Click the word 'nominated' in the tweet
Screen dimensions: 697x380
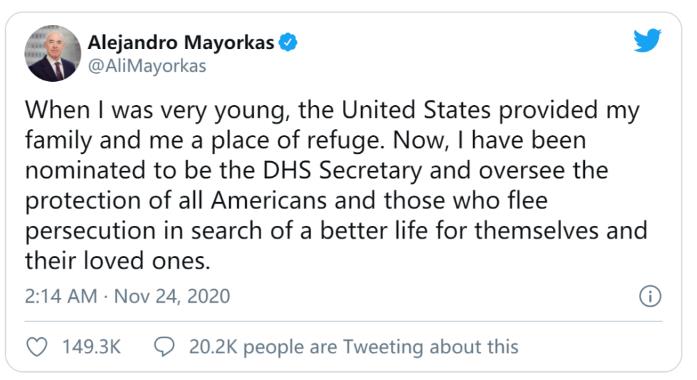click(x=85, y=171)
